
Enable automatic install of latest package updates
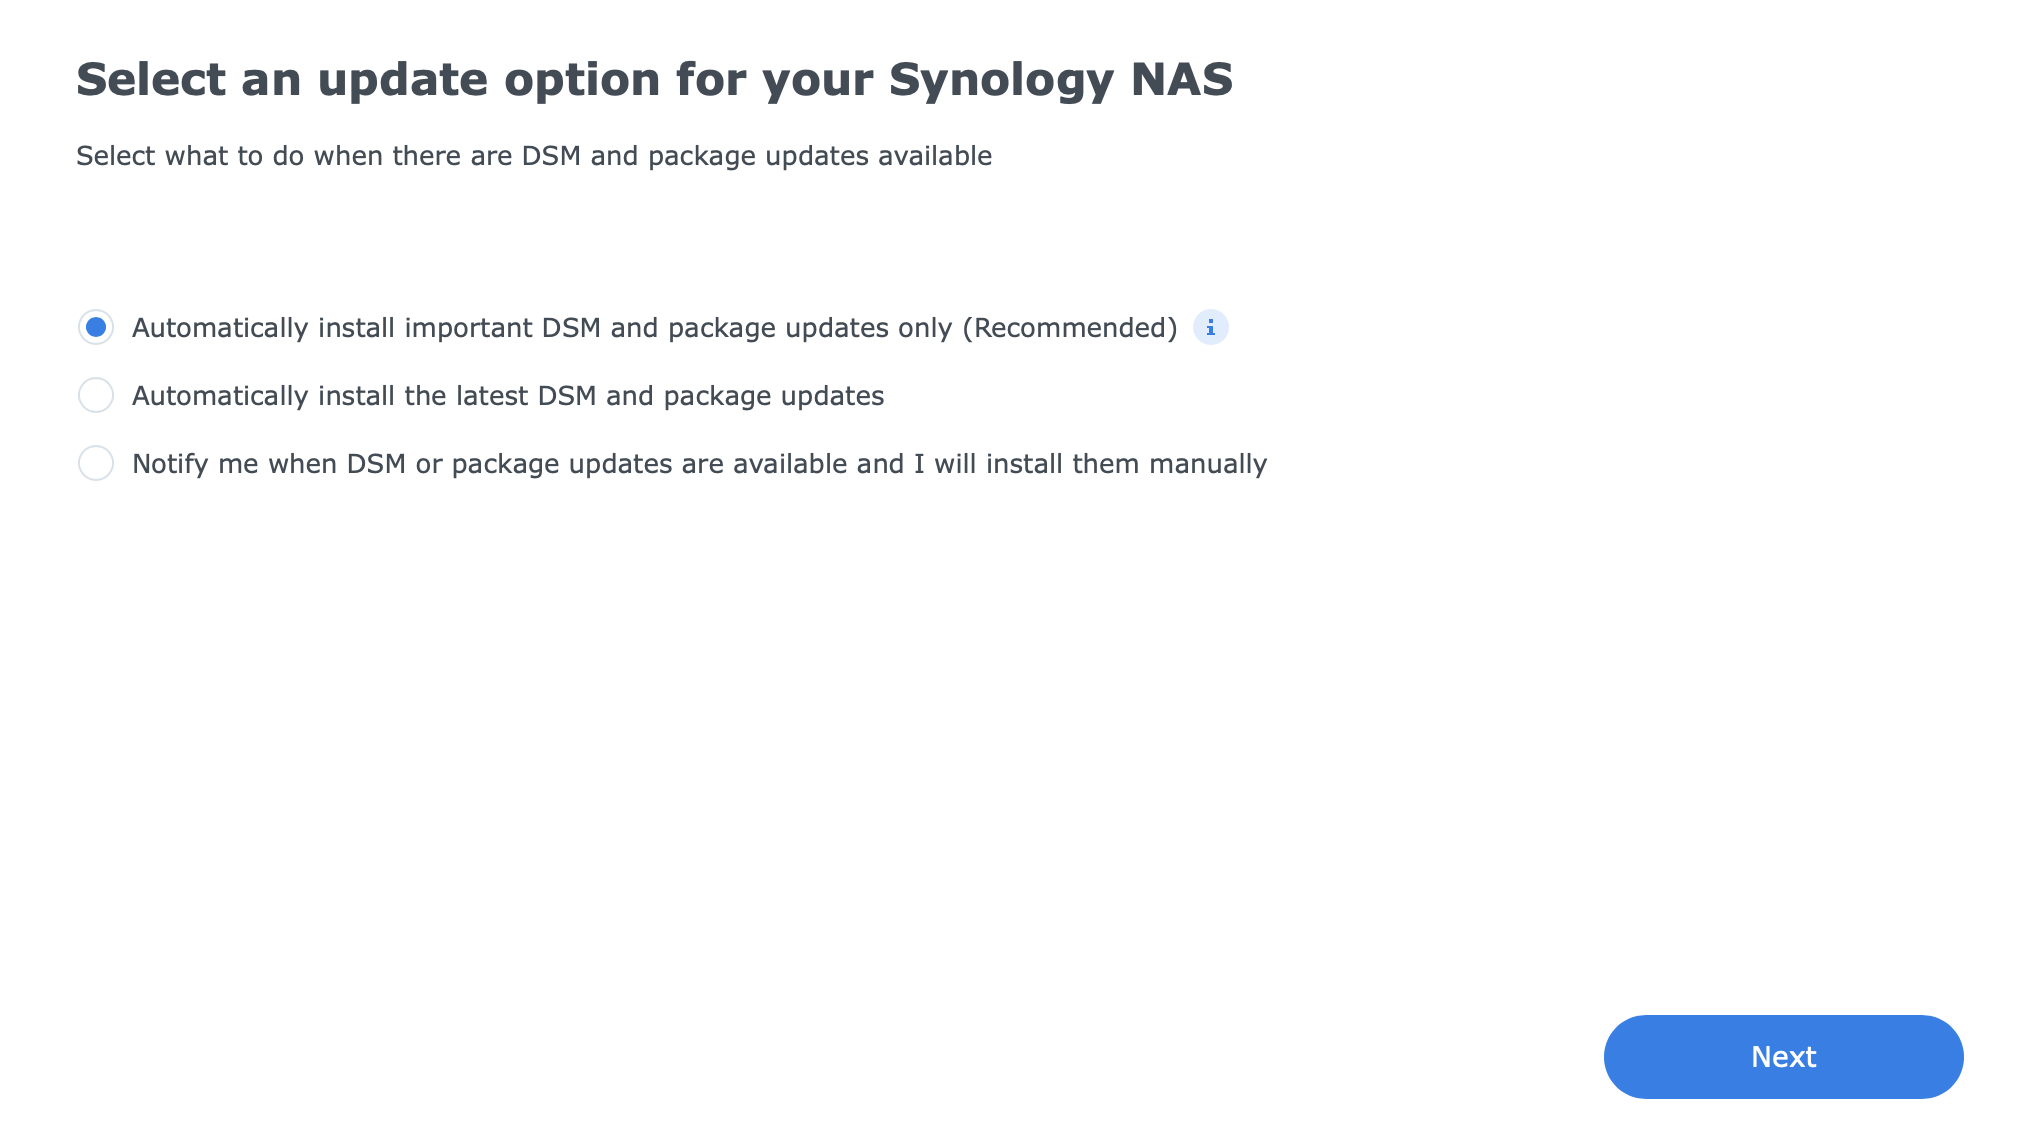96,395
